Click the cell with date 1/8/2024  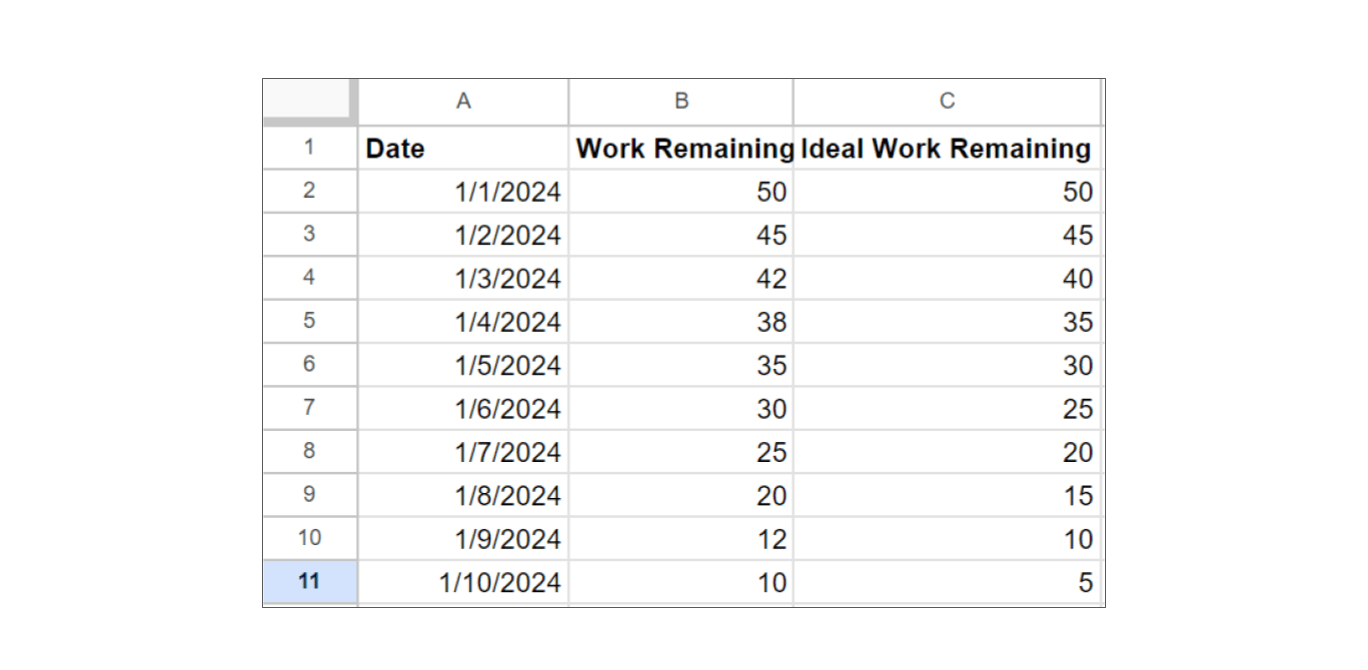pos(463,495)
